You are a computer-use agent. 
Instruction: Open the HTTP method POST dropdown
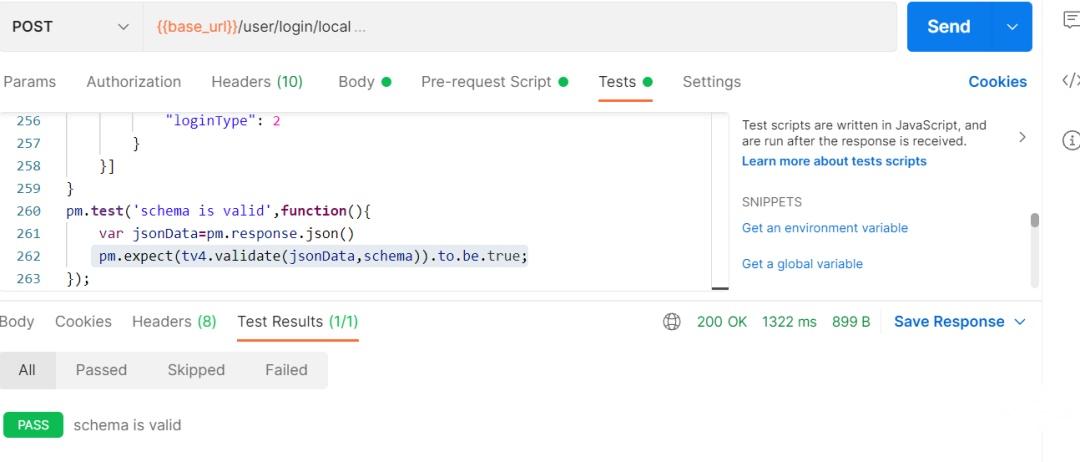(x=71, y=27)
